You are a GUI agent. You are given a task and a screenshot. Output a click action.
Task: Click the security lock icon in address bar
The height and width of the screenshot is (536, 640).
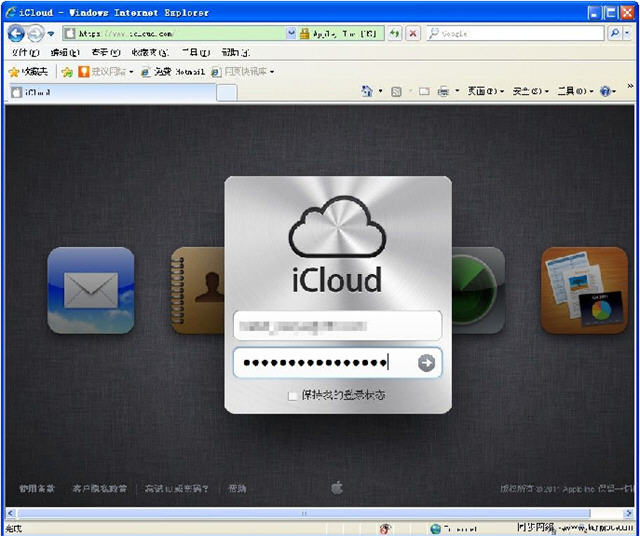click(x=304, y=33)
